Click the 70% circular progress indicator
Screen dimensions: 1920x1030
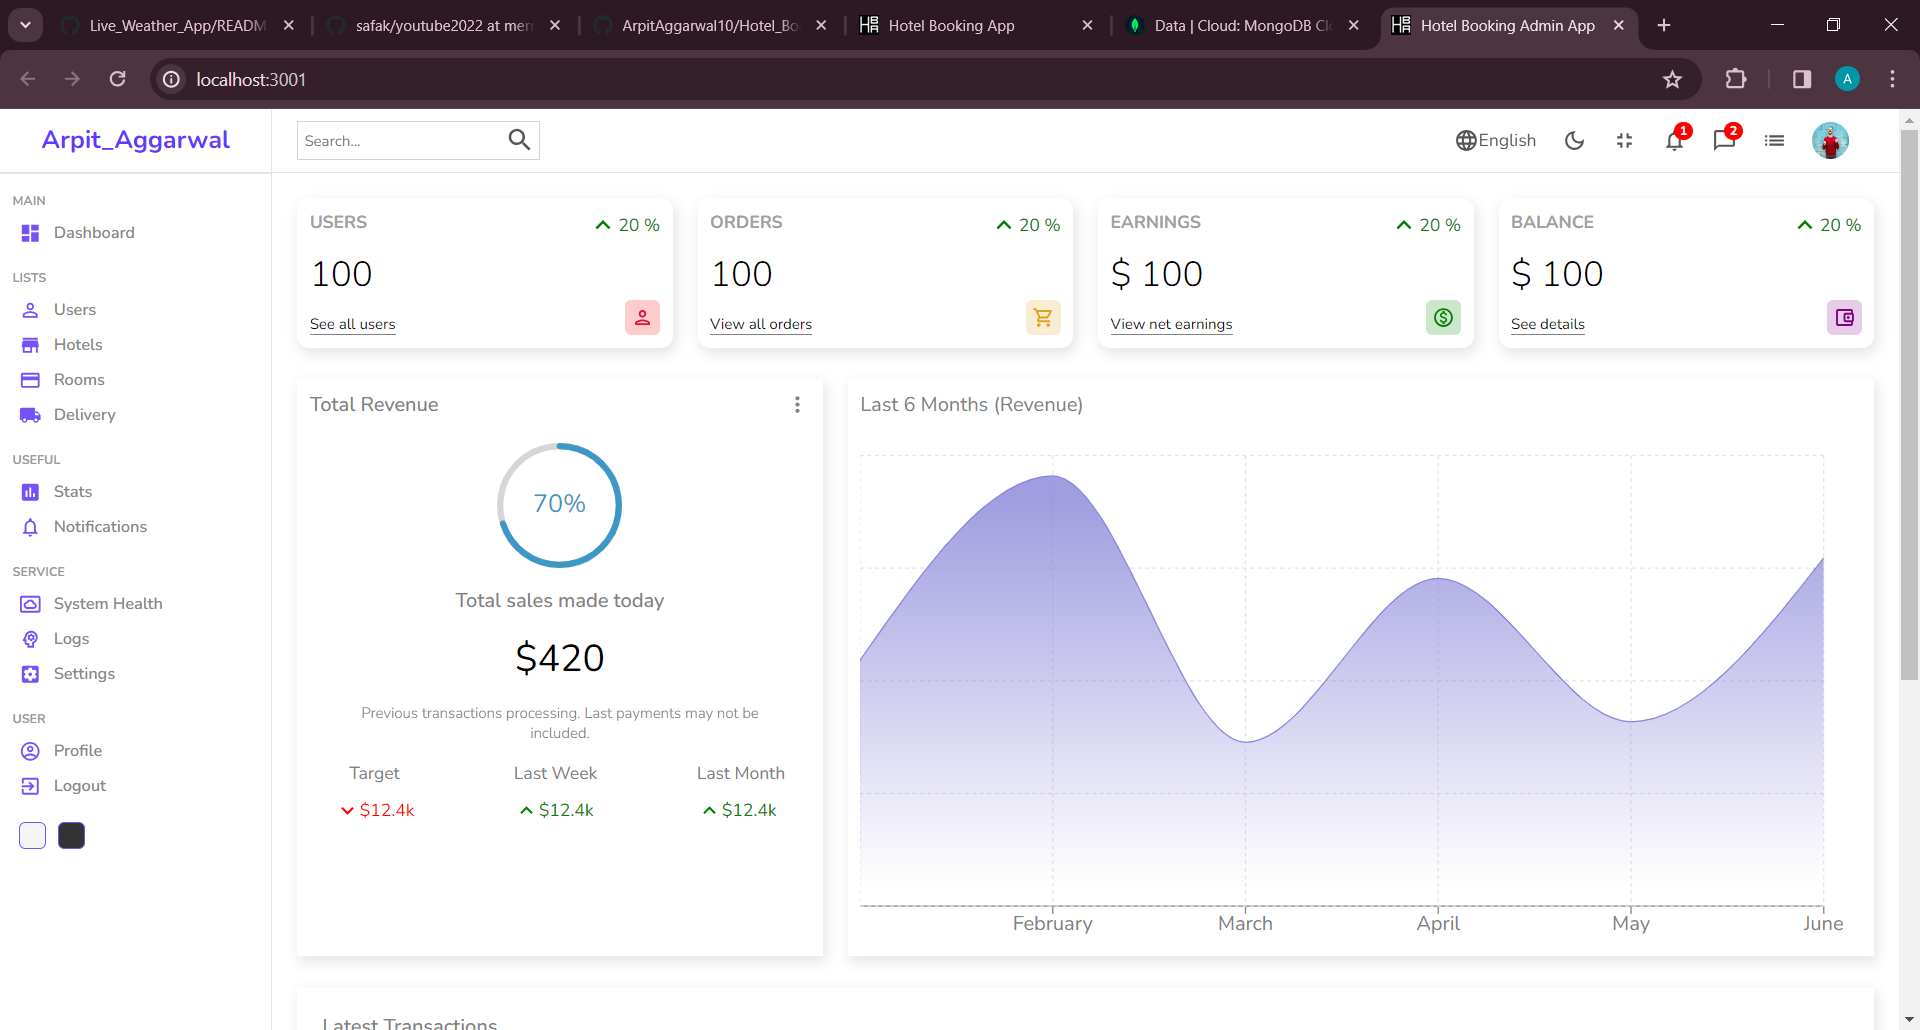[x=559, y=505]
